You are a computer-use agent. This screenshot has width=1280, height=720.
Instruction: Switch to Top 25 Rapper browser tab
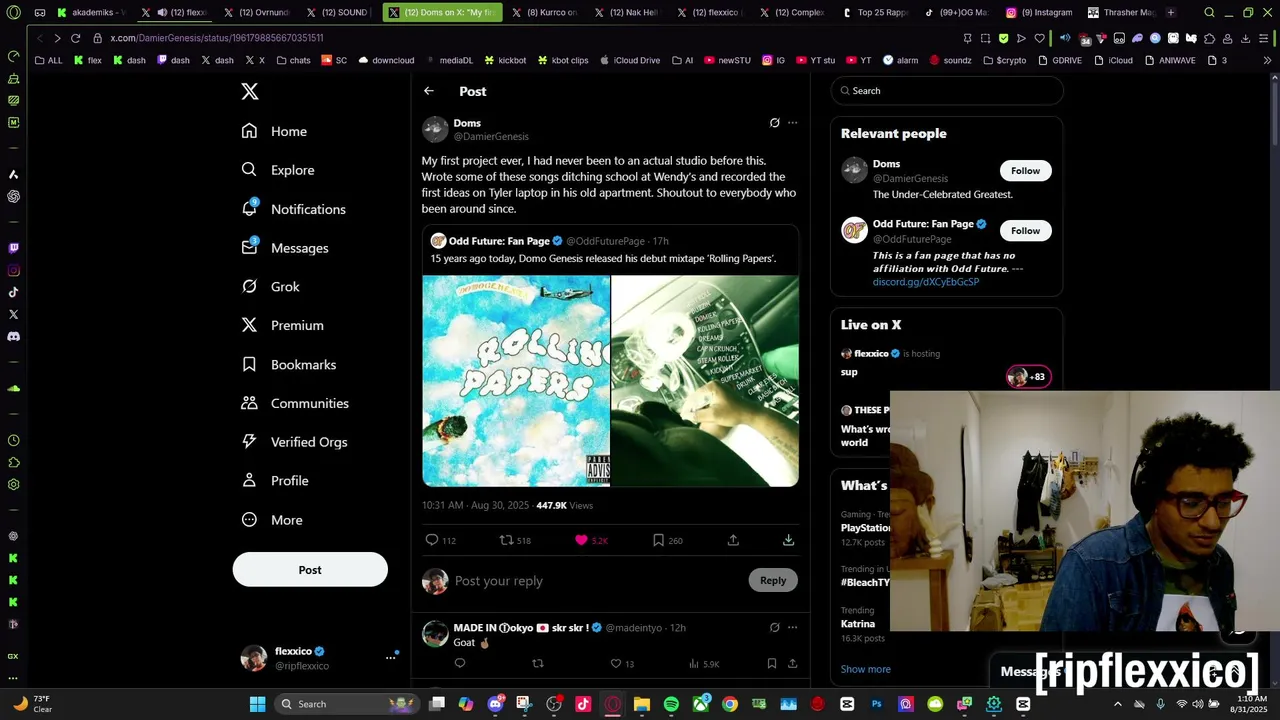click(x=874, y=13)
